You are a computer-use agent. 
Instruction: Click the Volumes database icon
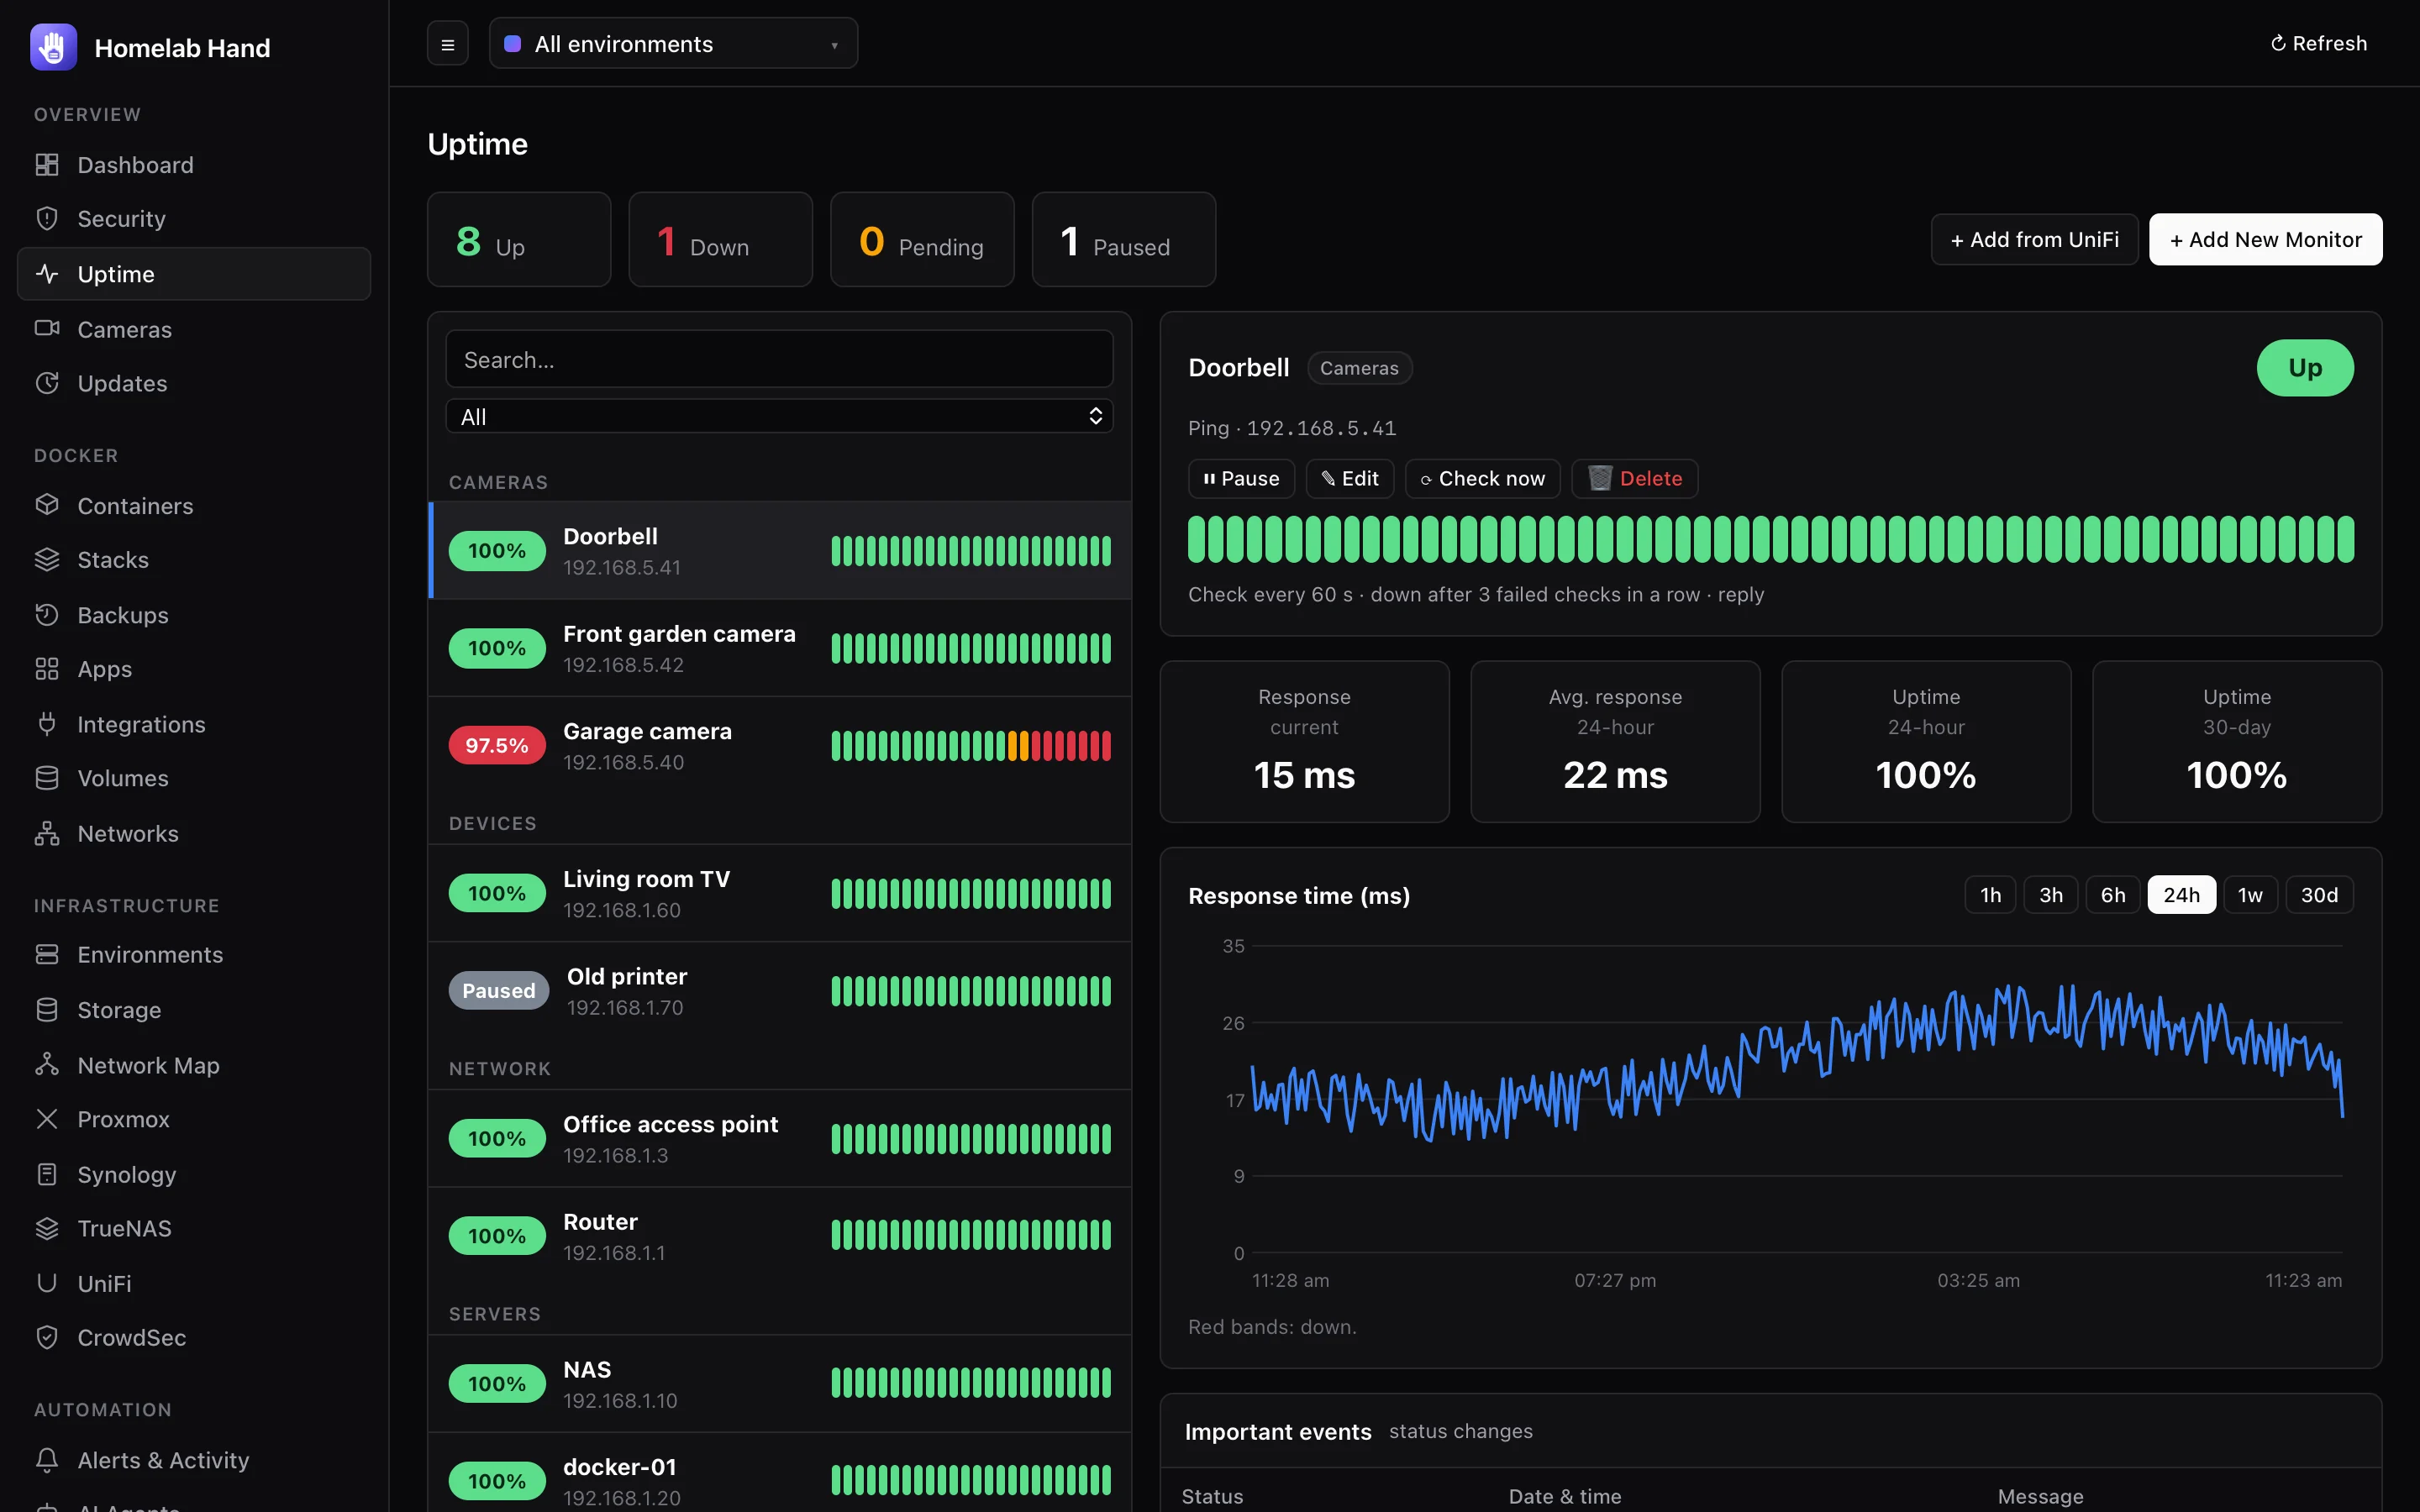pyautogui.click(x=47, y=778)
